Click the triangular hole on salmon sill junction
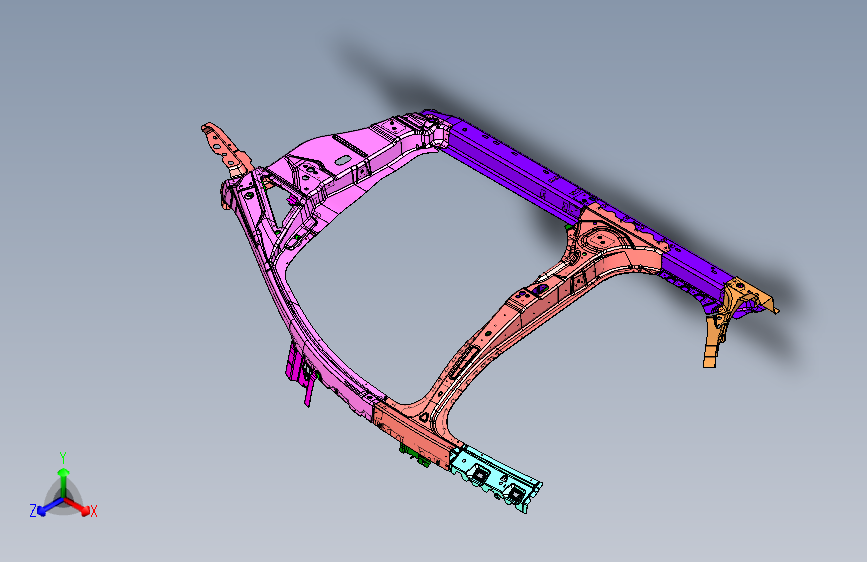Viewport: 867px width, 562px height. pos(424,418)
